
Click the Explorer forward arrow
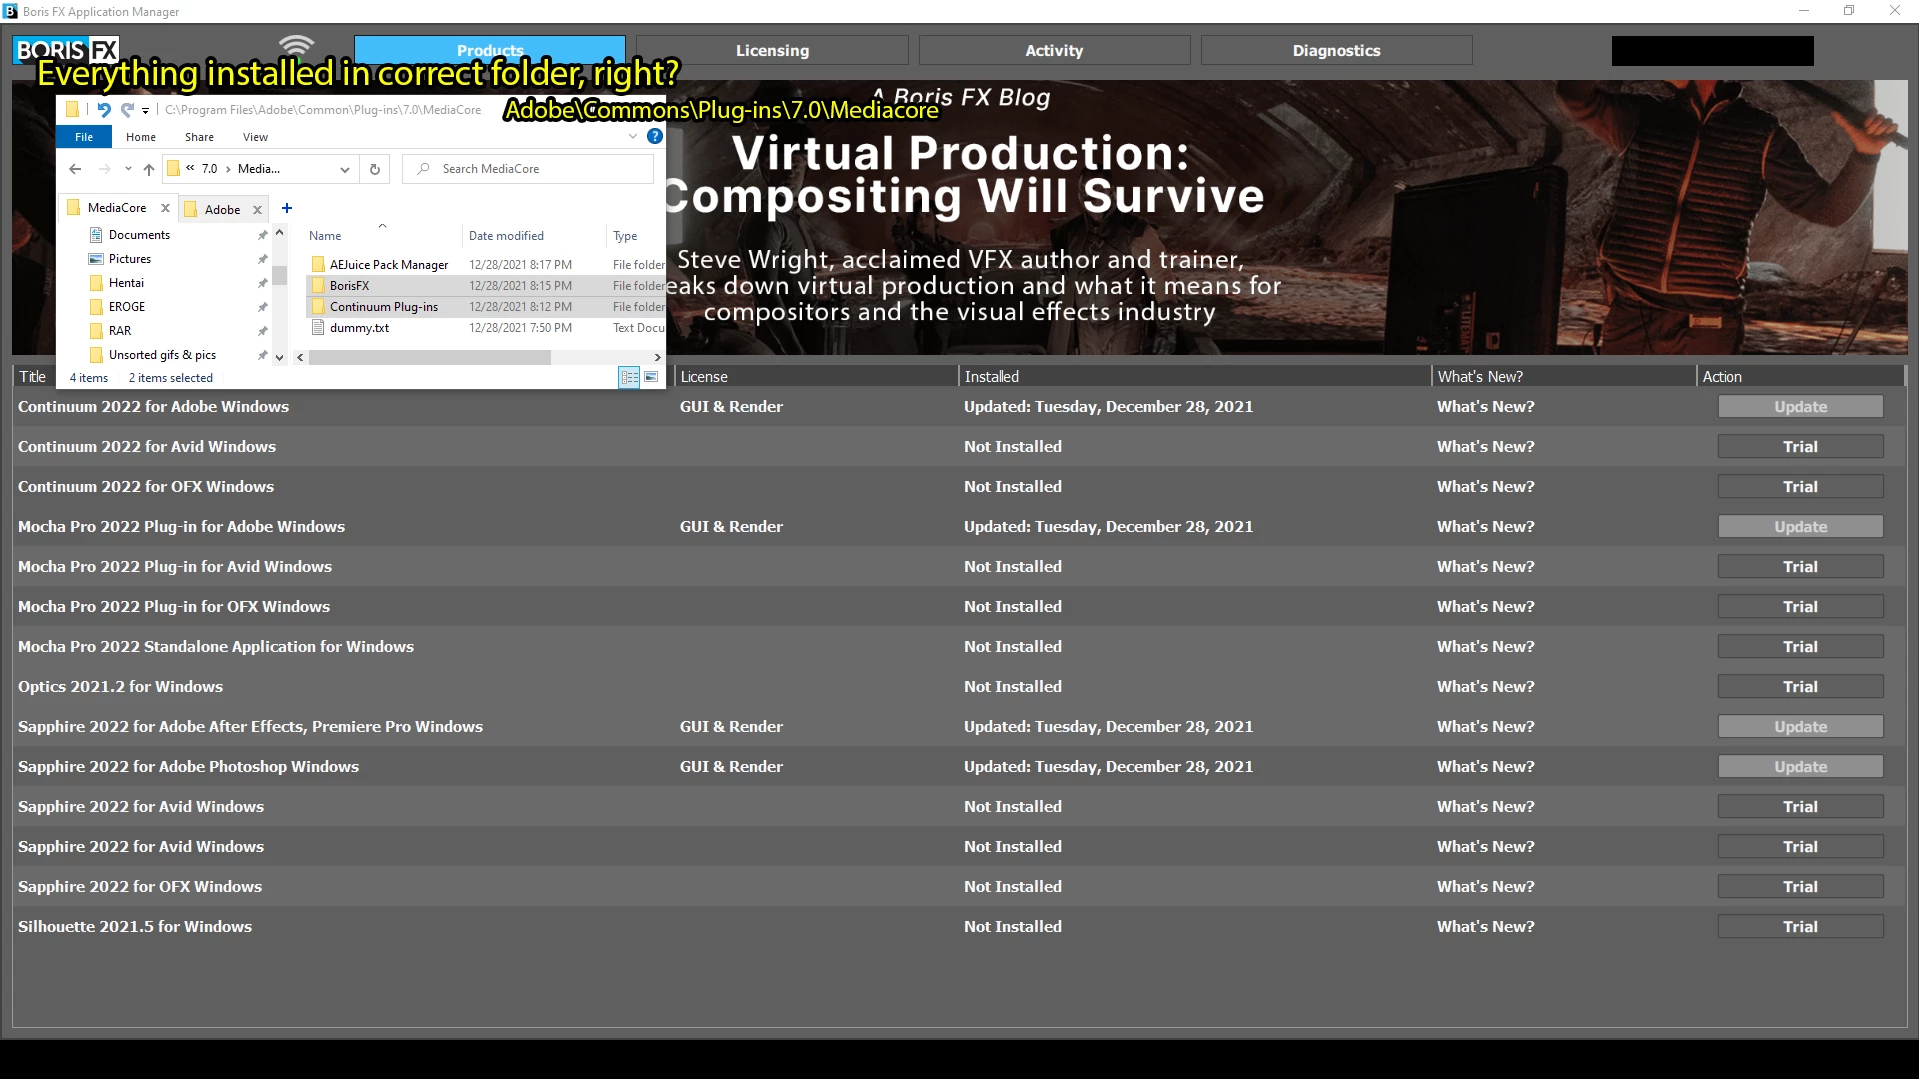[104, 169]
